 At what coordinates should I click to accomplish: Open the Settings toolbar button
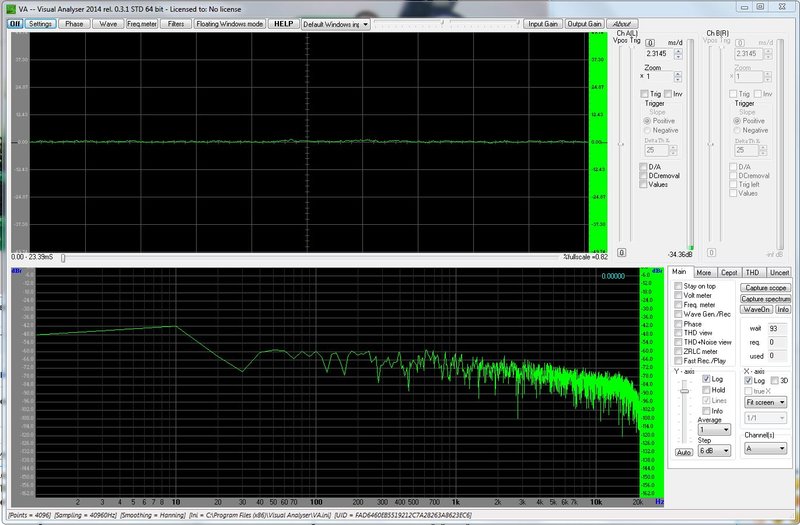(x=40, y=23)
